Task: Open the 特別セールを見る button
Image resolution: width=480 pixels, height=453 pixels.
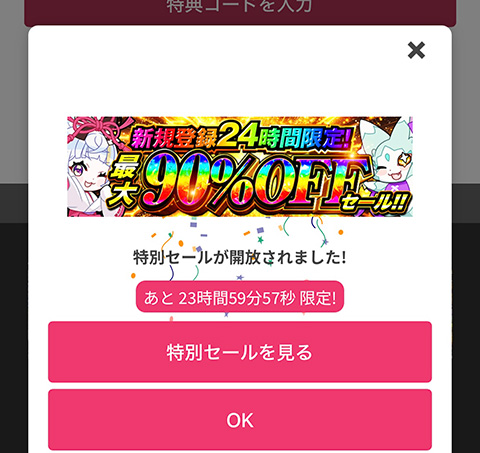Action: (240, 352)
